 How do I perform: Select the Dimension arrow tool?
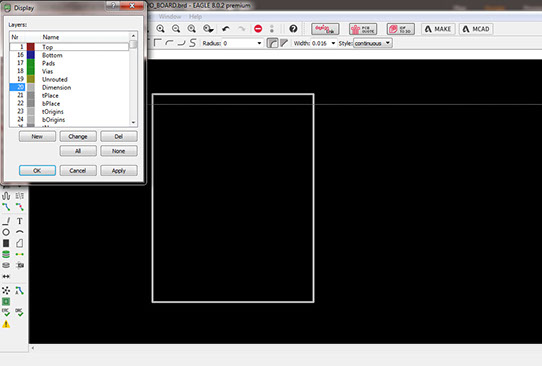(6, 276)
